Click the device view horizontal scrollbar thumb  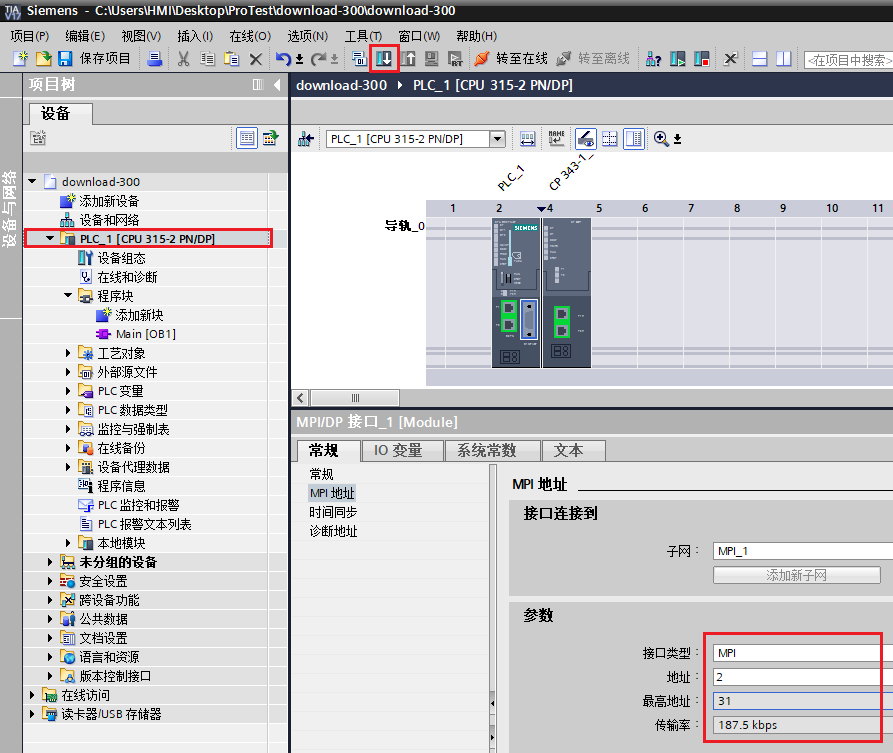click(x=355, y=398)
